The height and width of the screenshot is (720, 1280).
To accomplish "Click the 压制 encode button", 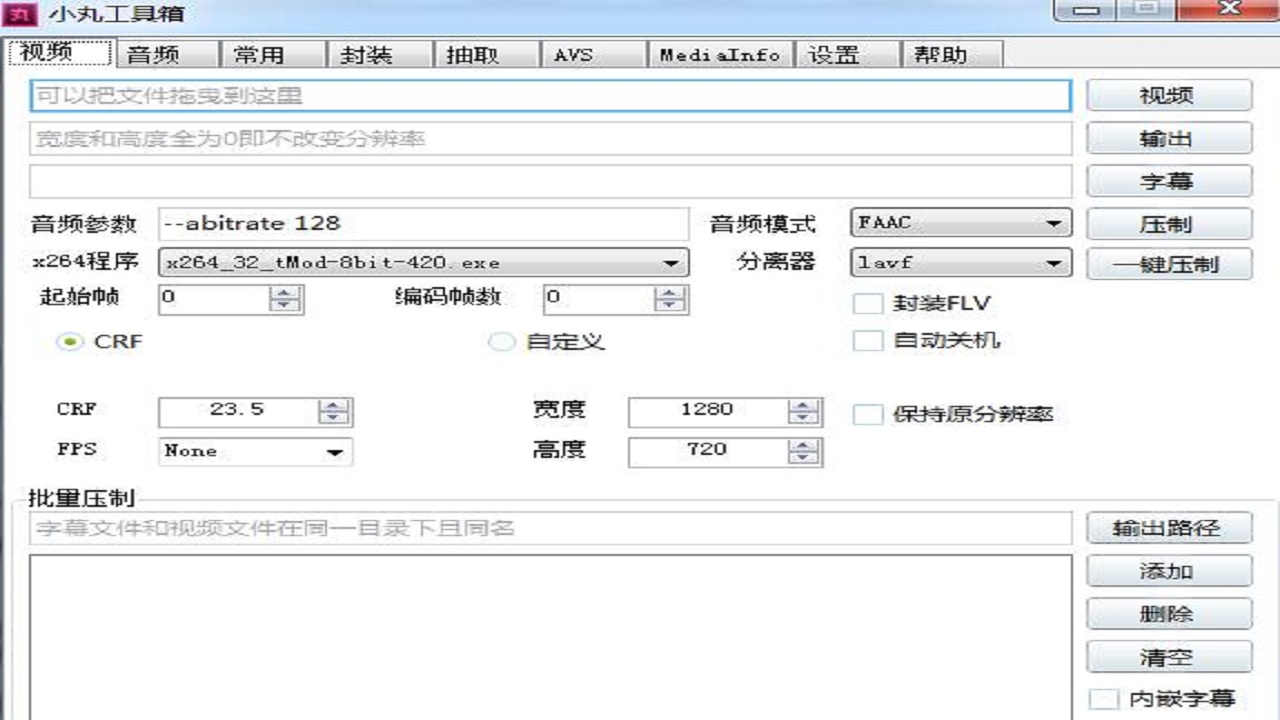I will [1168, 224].
